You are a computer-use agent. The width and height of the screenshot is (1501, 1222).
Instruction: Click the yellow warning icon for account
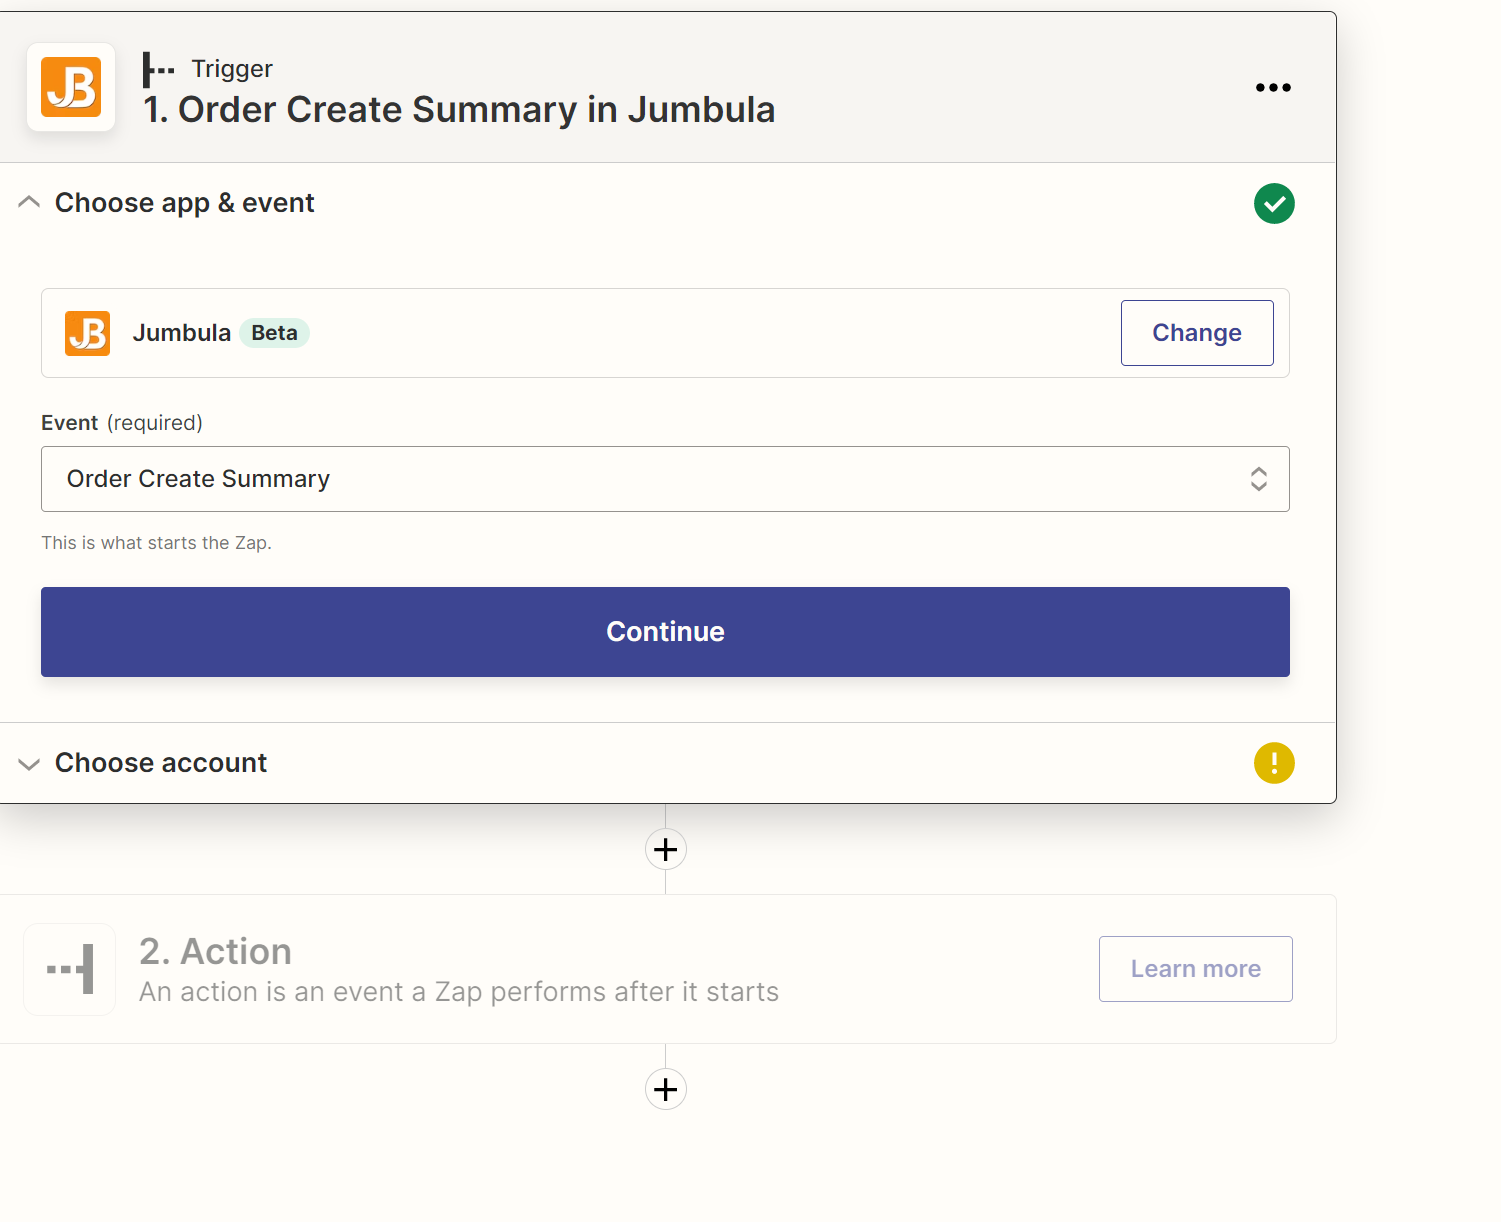tap(1274, 763)
